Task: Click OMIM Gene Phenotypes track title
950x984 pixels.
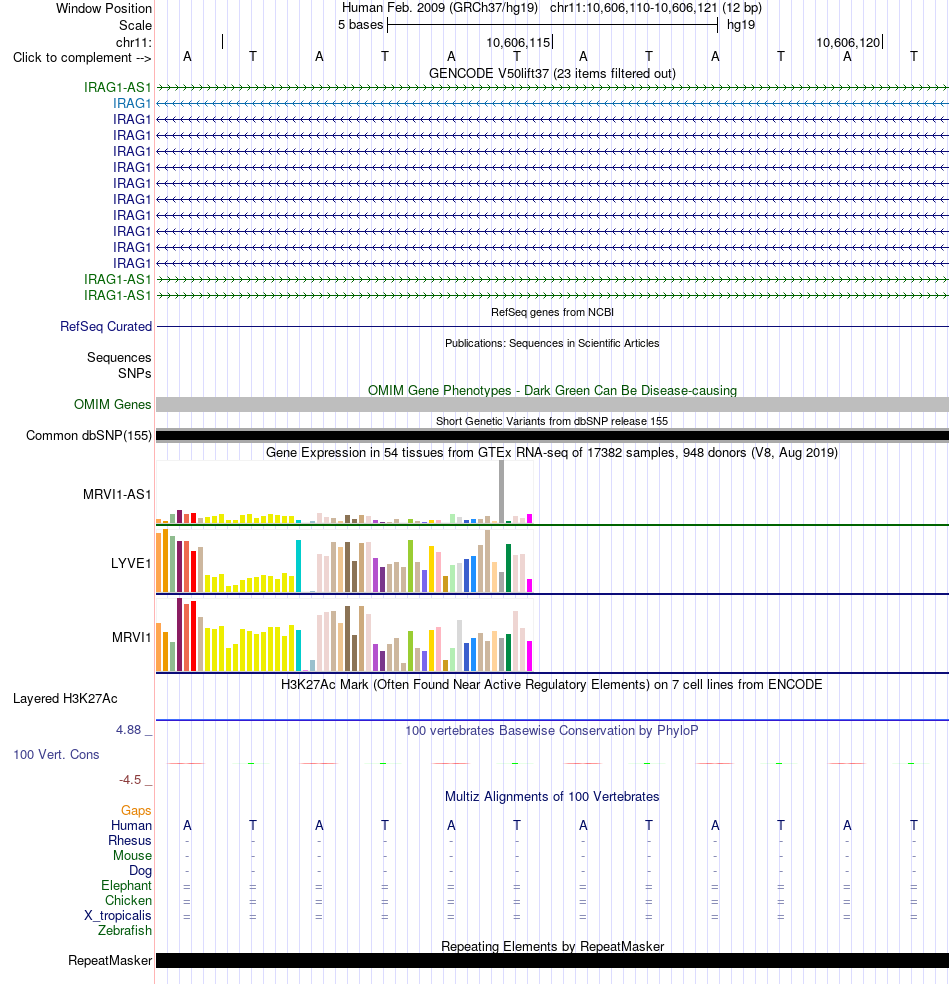Action: [x=552, y=390]
